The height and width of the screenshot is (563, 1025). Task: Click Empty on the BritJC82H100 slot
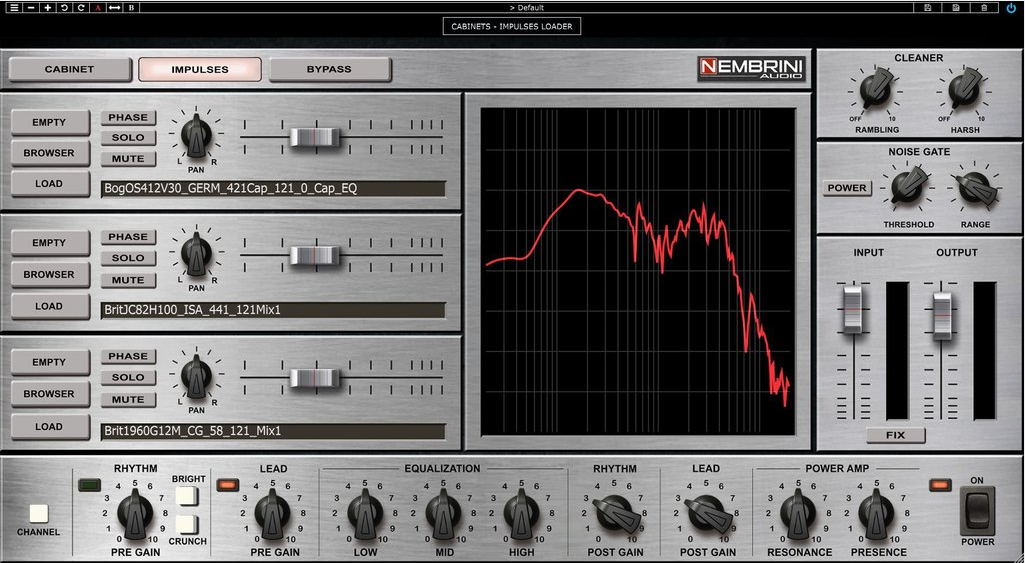tap(50, 243)
